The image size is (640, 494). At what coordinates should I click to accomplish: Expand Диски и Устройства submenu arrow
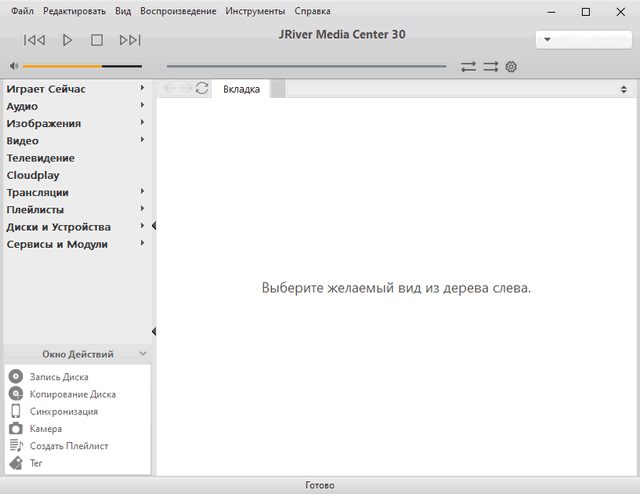click(143, 226)
